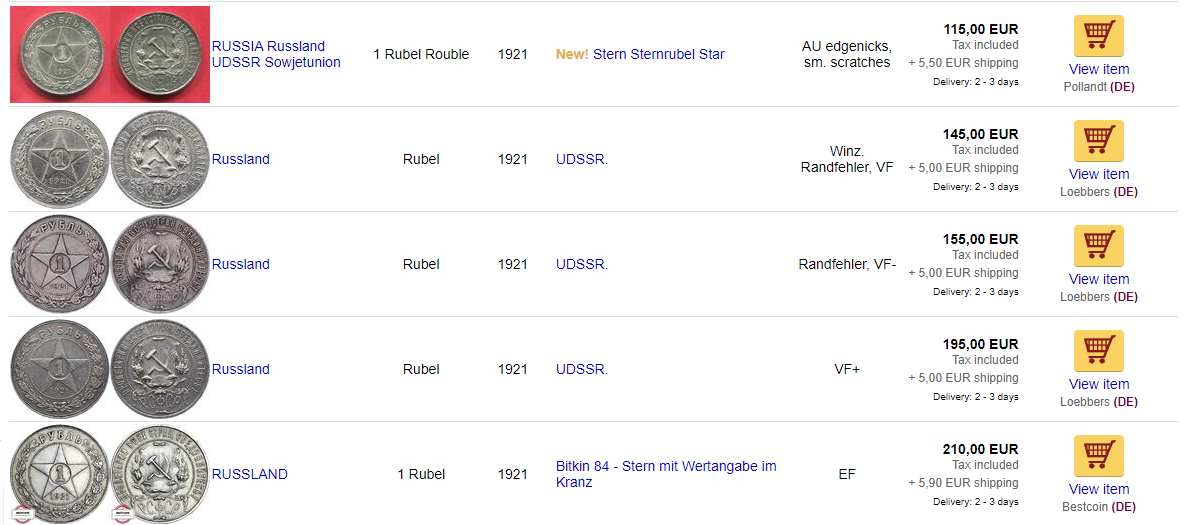Open the UDSSR. link for the VF+ coin
The height and width of the screenshot is (525, 1183).
pyautogui.click(x=582, y=369)
